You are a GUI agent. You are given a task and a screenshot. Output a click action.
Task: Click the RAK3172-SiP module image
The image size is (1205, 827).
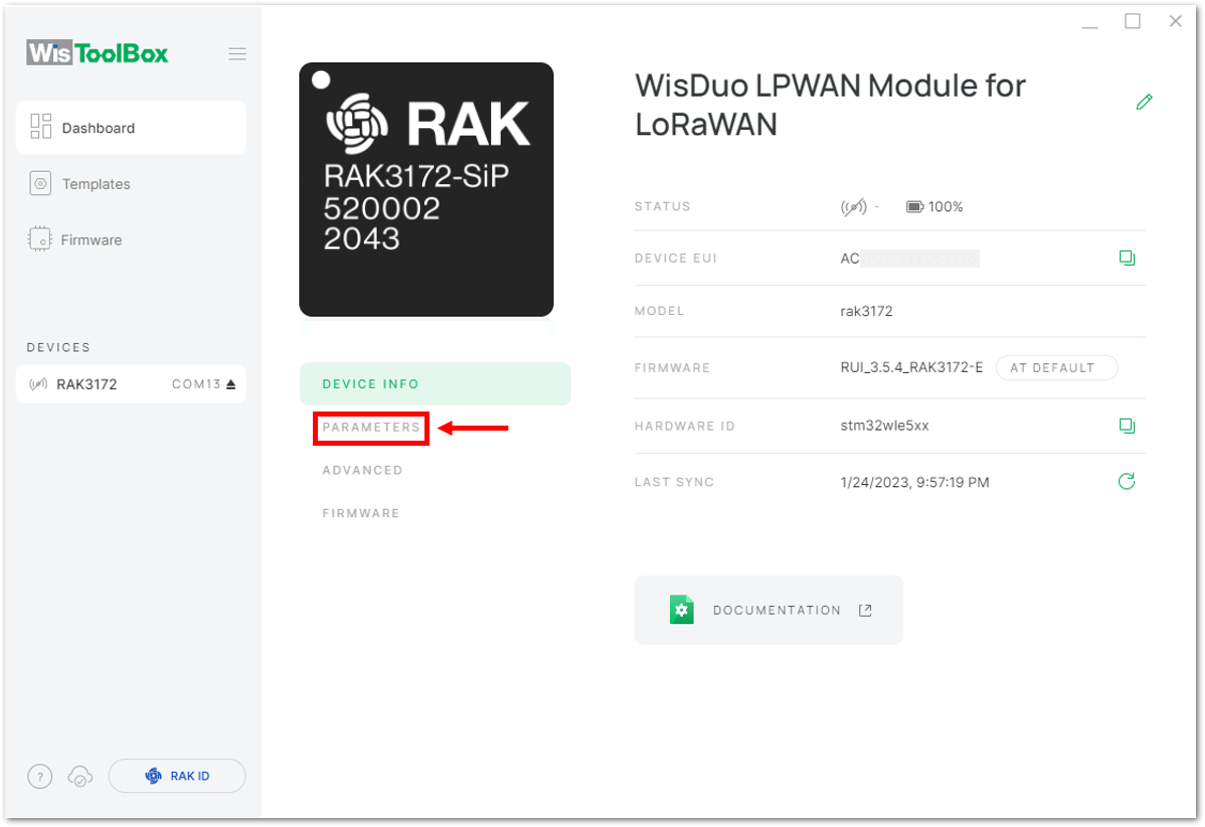click(x=426, y=190)
